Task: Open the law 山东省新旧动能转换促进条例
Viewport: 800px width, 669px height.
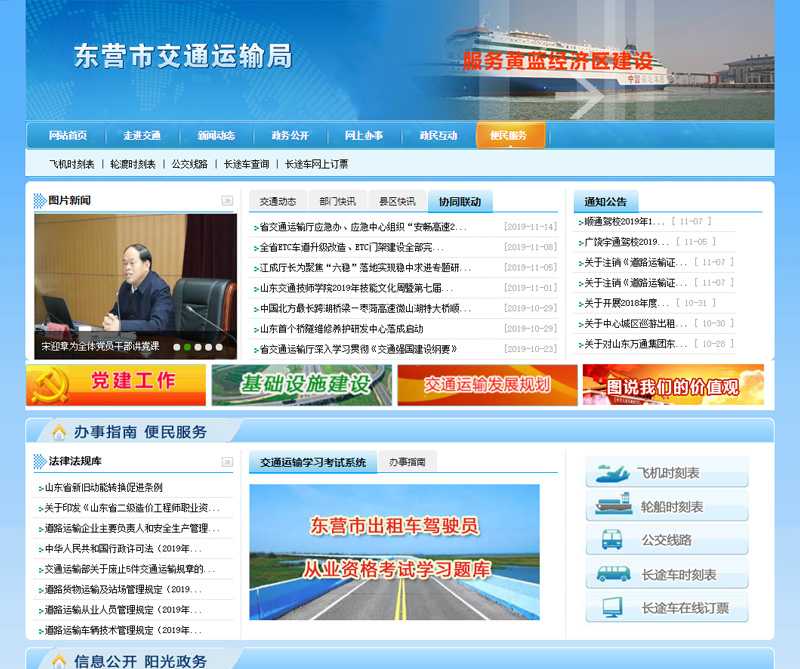Action: pyautogui.click(x=104, y=487)
